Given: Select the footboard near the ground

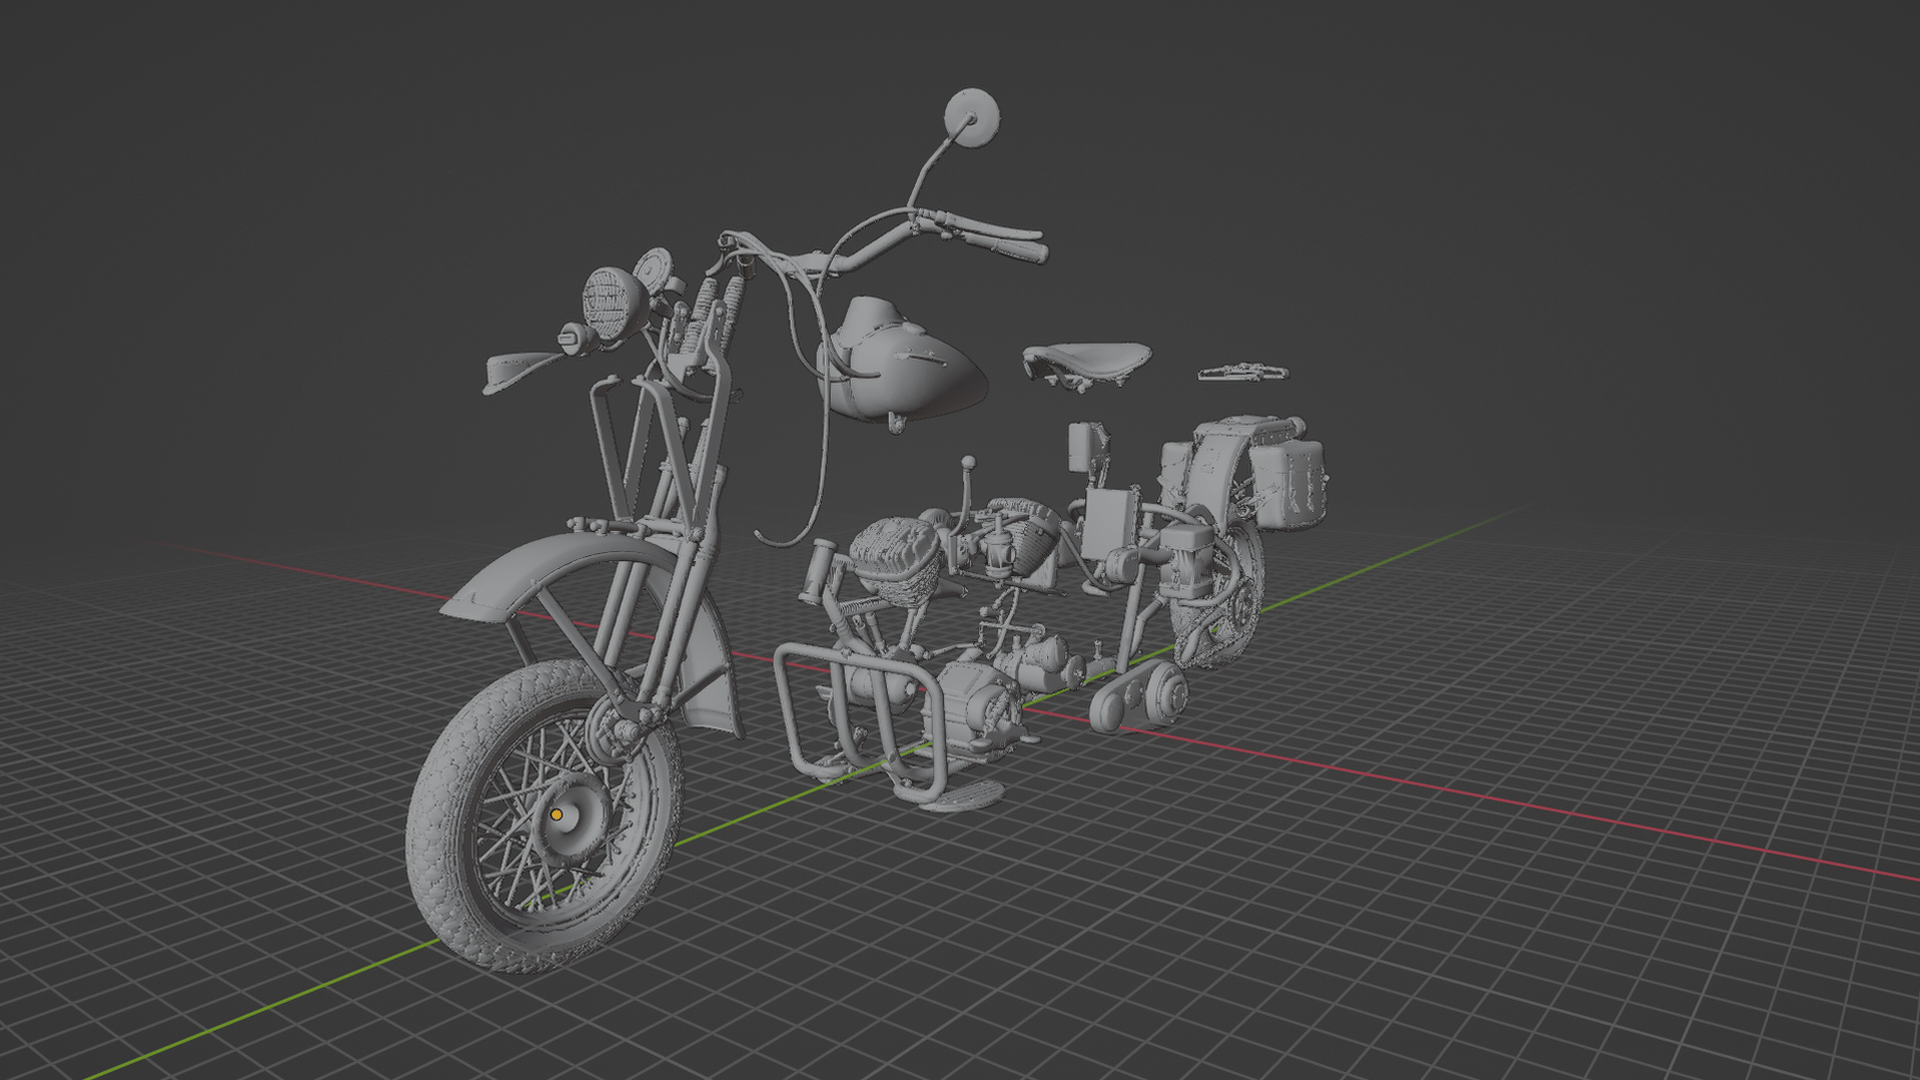Looking at the screenshot, I should point(962,796).
